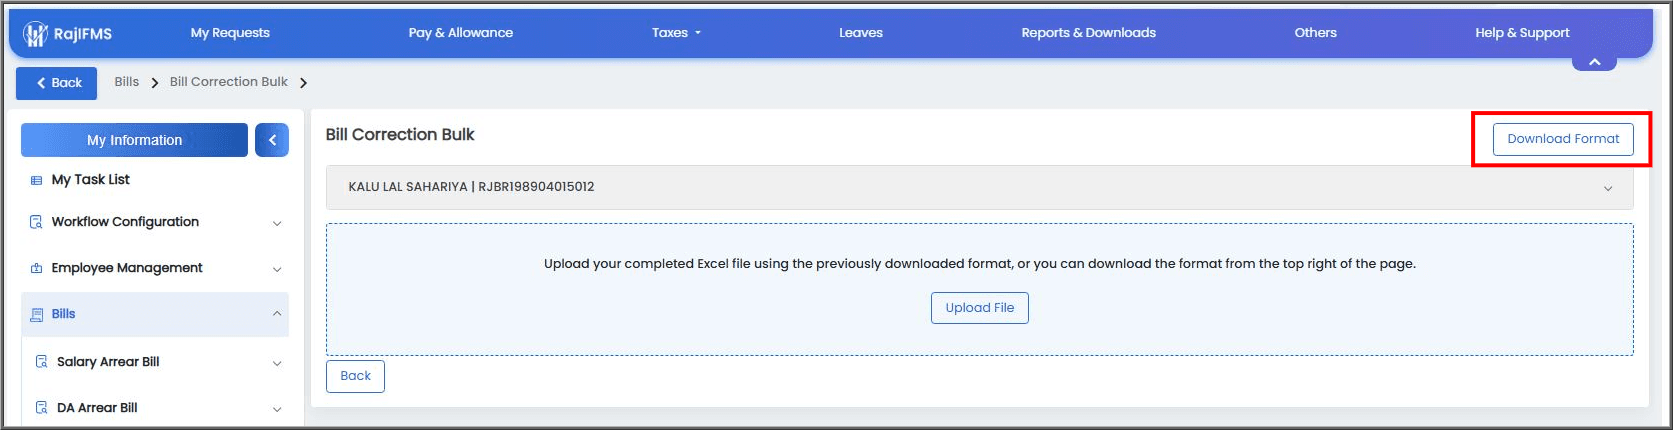
Task: Click the Bills section icon
Action: tap(37, 314)
